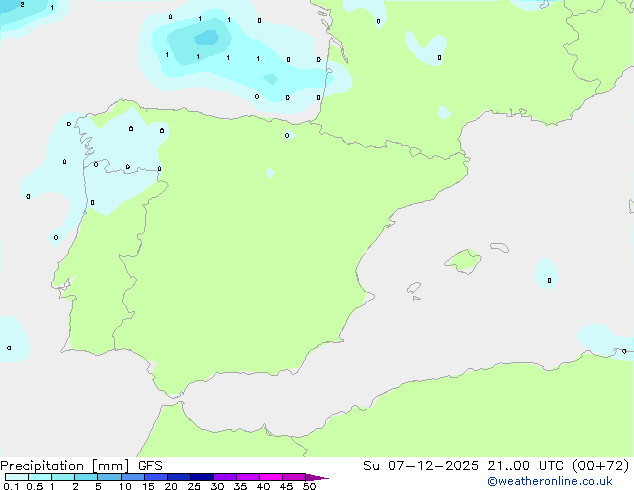
Task: Pick the 0.5 mm legend color swatch
Action: (40, 477)
